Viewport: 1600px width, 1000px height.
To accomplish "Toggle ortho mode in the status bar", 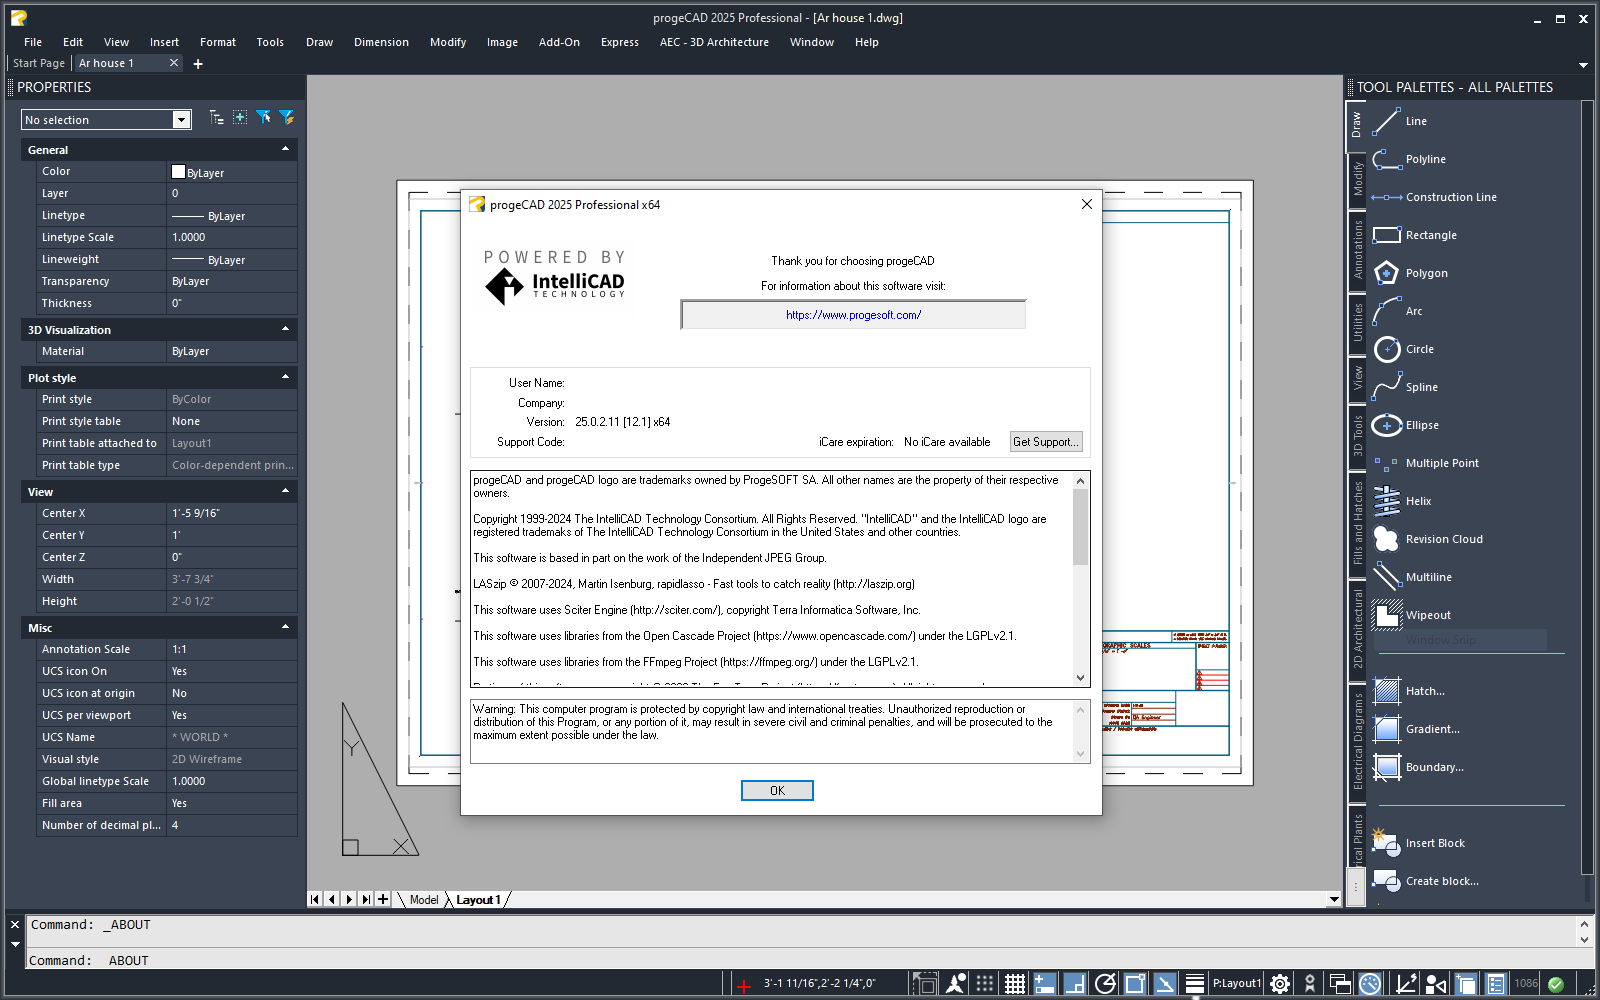I will (x=1073, y=983).
